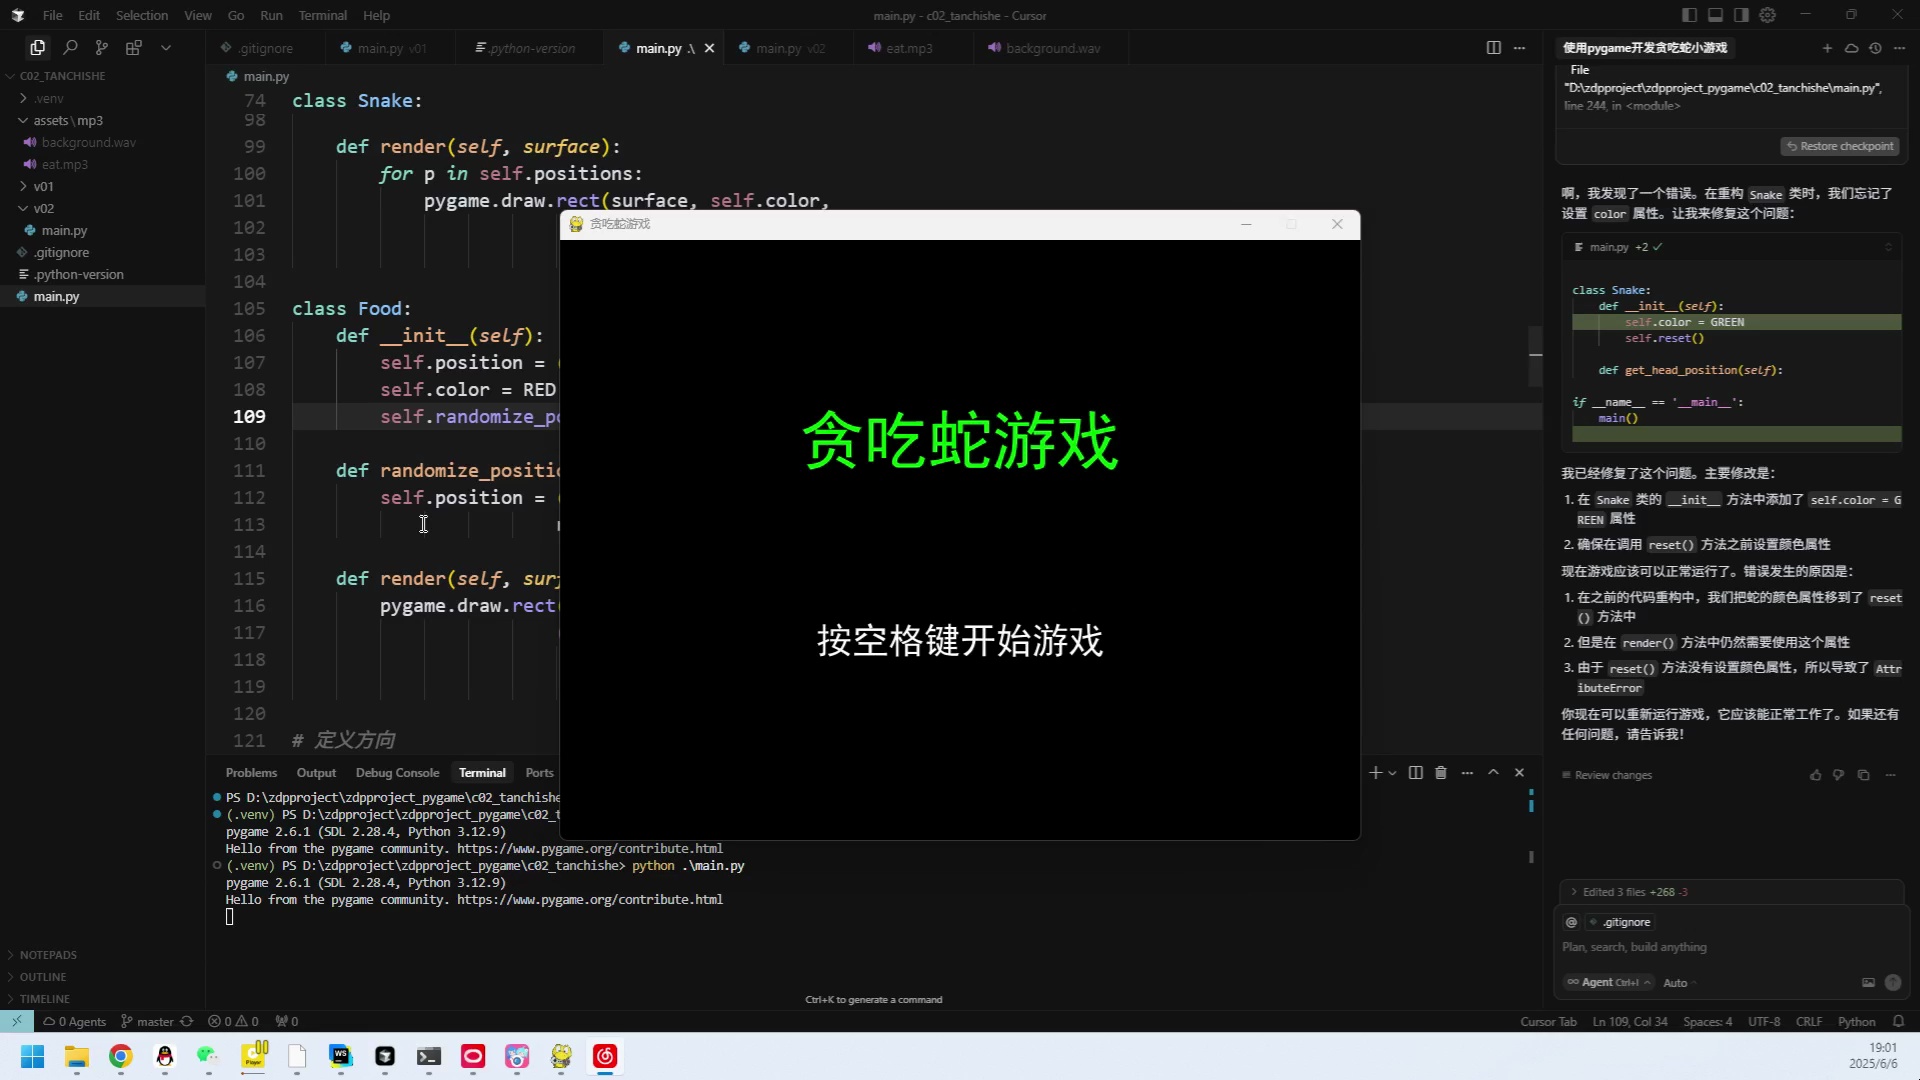
Task: Click thumbs up on AI response
Action: click(x=1816, y=775)
